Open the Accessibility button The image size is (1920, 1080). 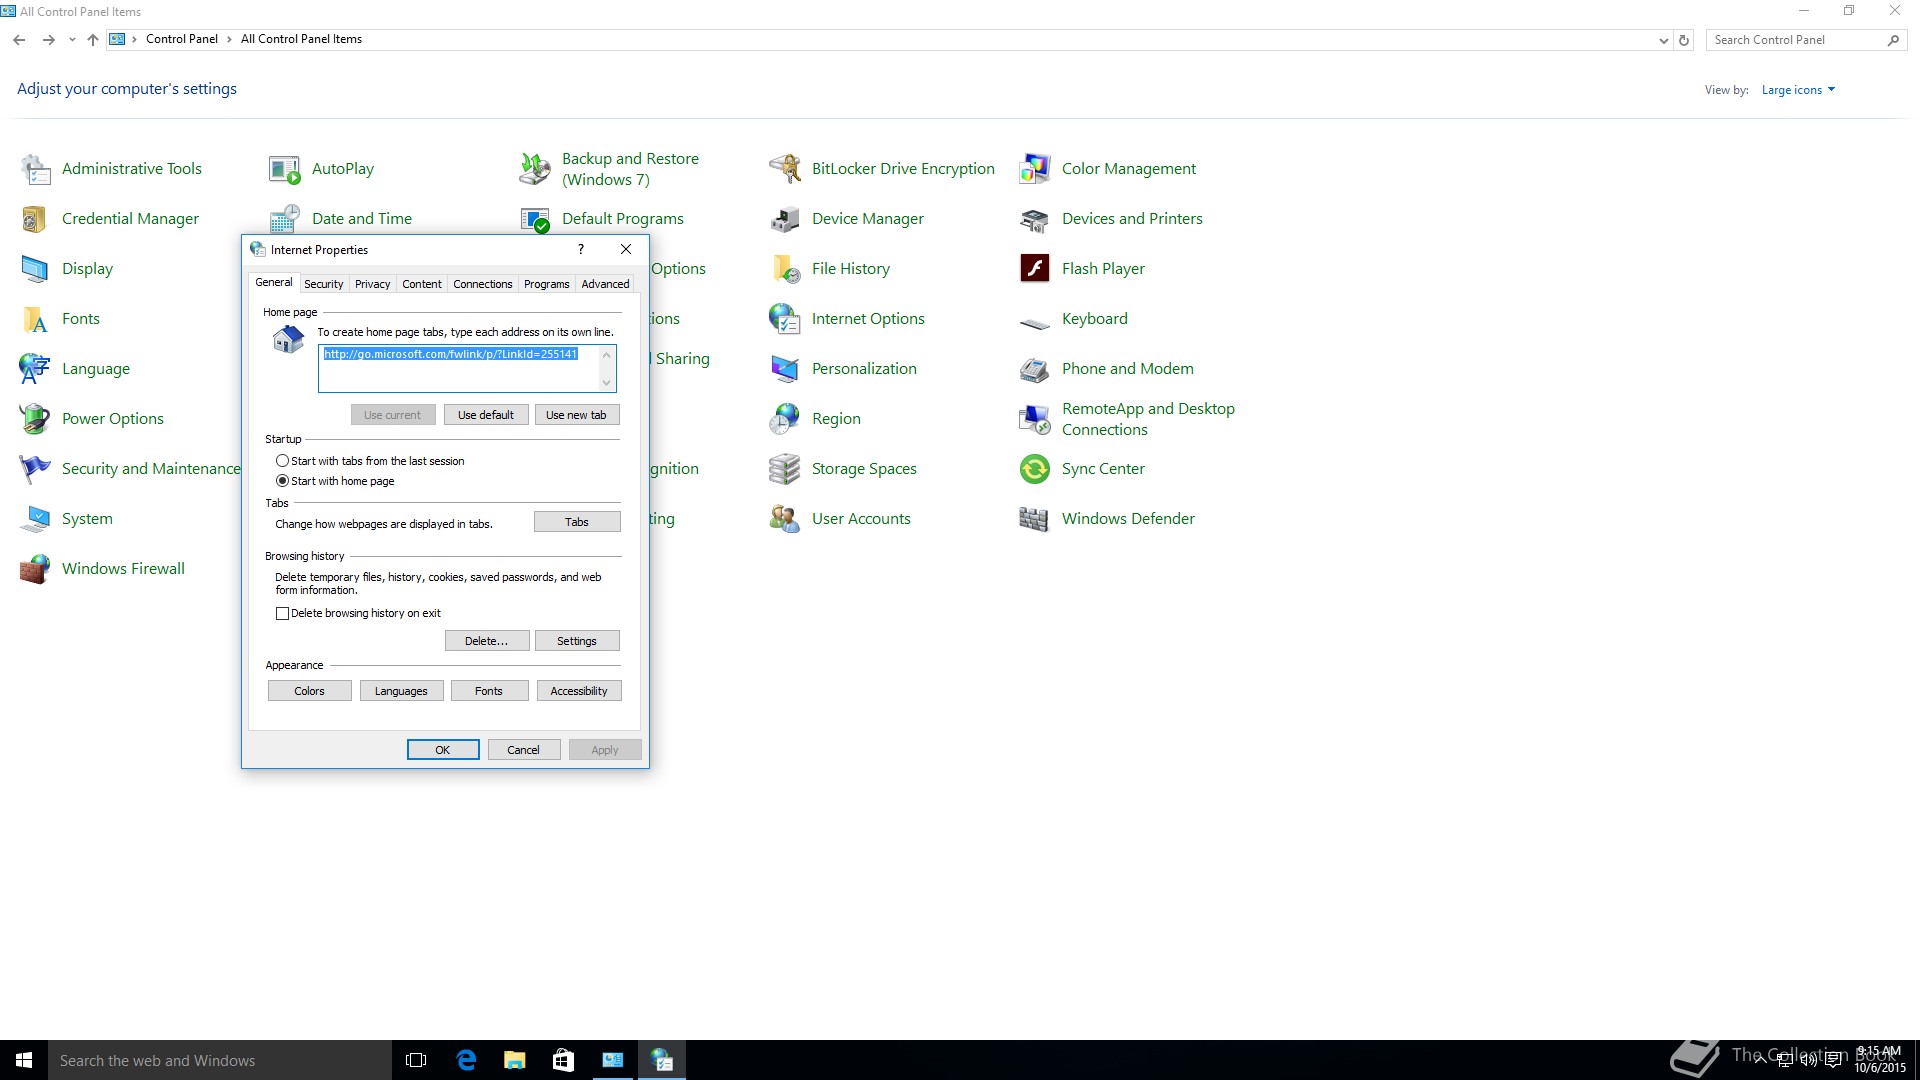pyautogui.click(x=579, y=691)
